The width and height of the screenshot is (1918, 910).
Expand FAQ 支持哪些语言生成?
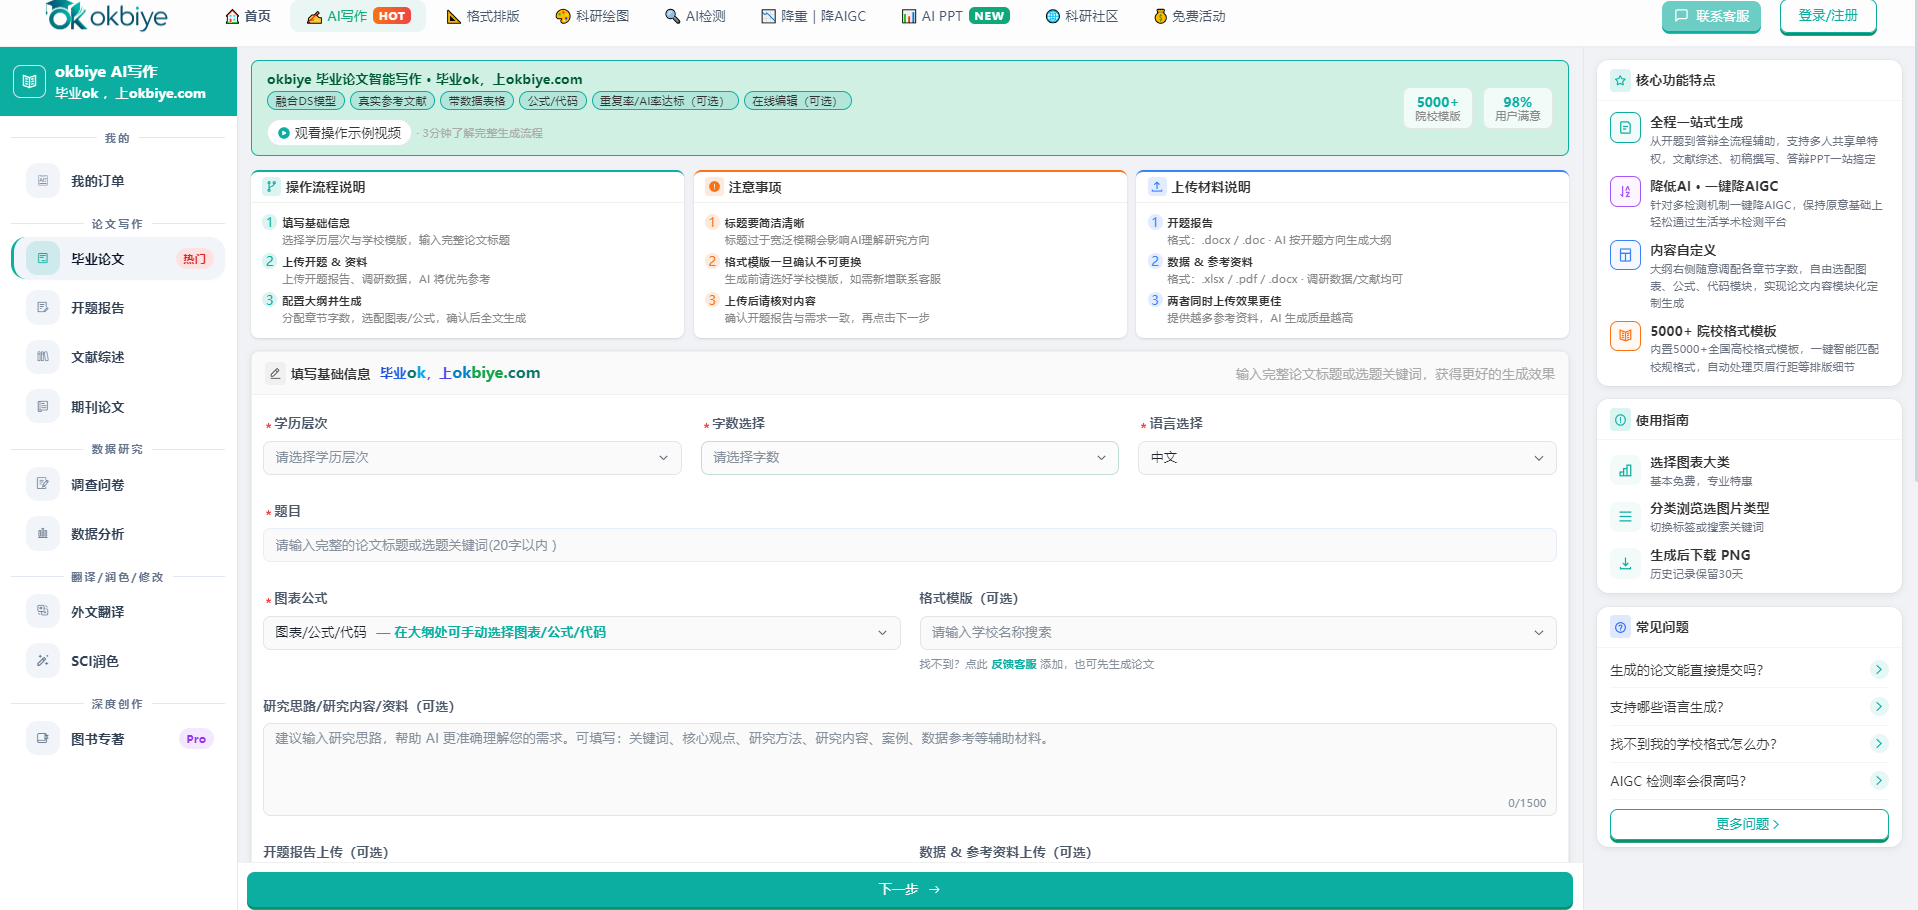[1749, 707]
